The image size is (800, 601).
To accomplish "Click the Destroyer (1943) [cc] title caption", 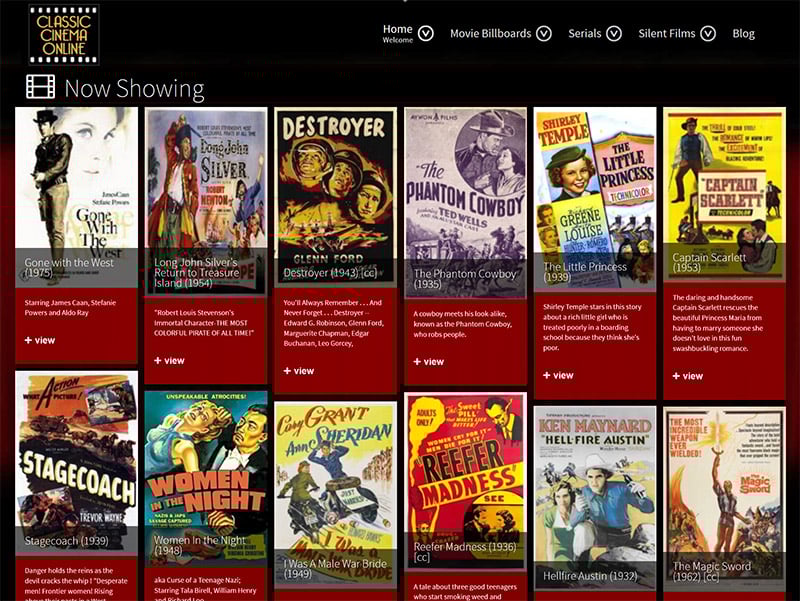I will [330, 273].
